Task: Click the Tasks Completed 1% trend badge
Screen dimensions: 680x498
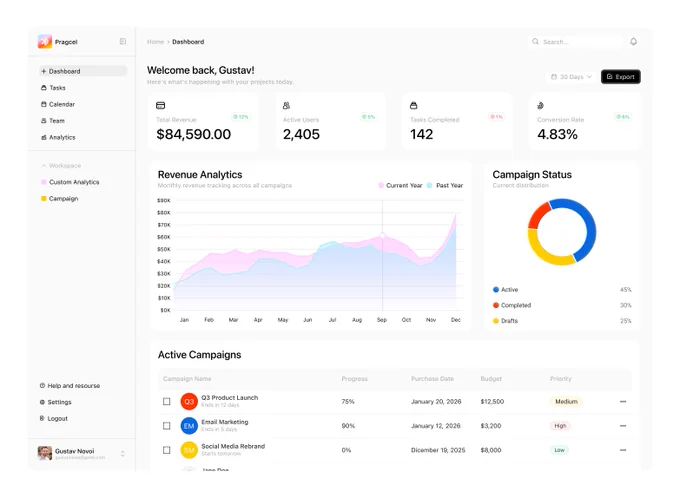Action: point(496,117)
